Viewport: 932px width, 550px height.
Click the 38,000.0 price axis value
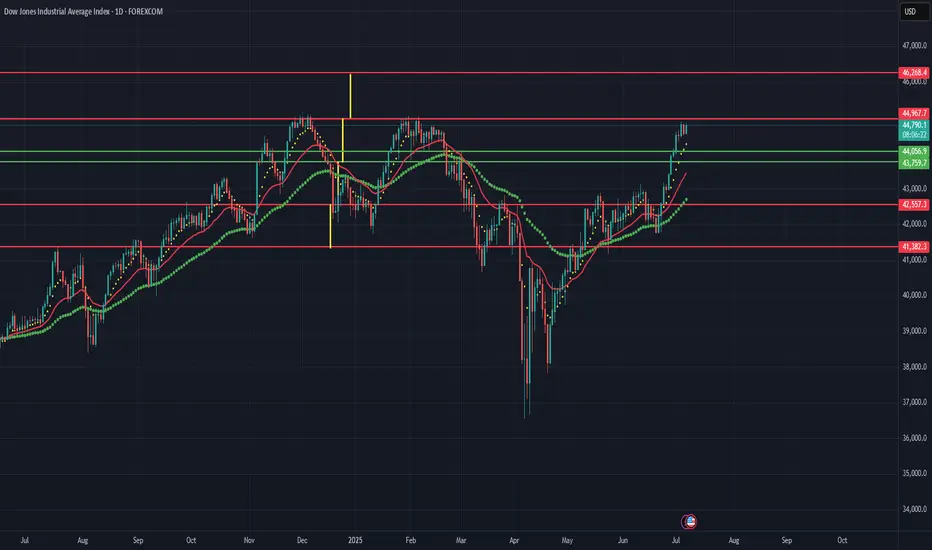(x=914, y=367)
